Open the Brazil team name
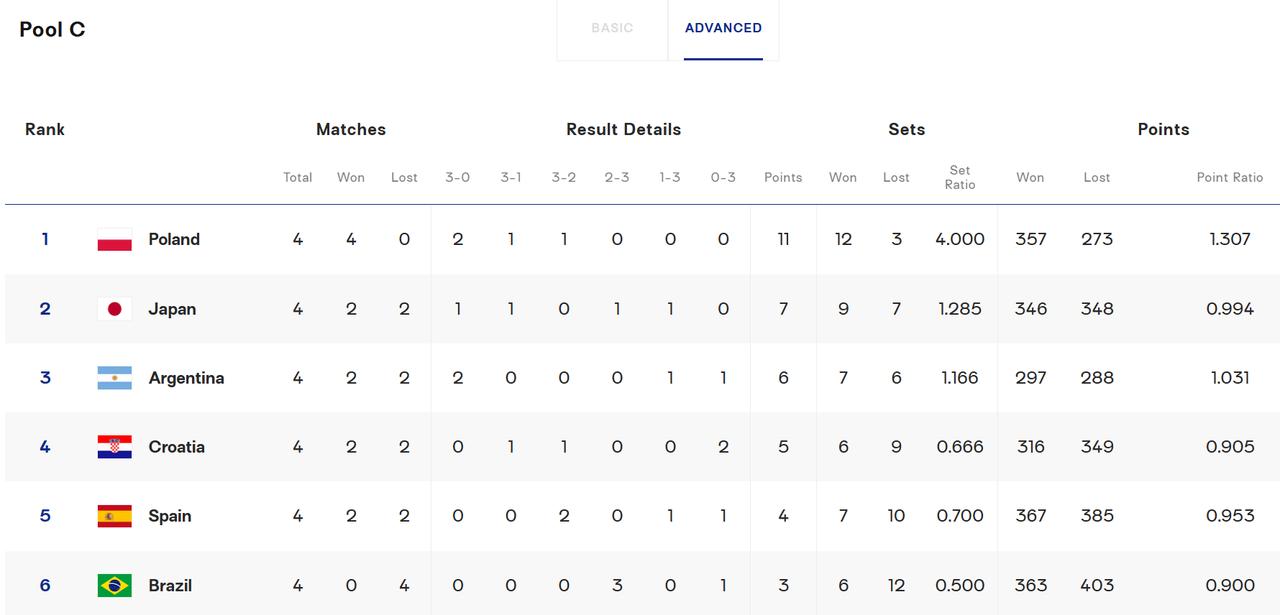The width and height of the screenshot is (1280, 615). click(170, 585)
